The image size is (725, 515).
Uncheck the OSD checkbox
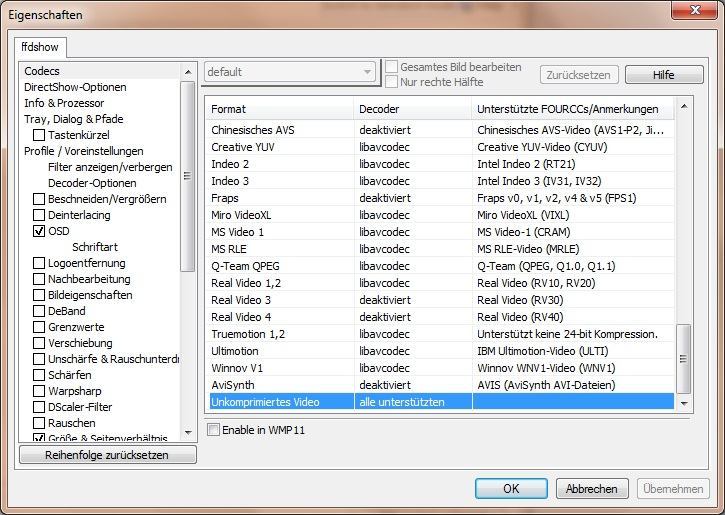tap(39, 231)
